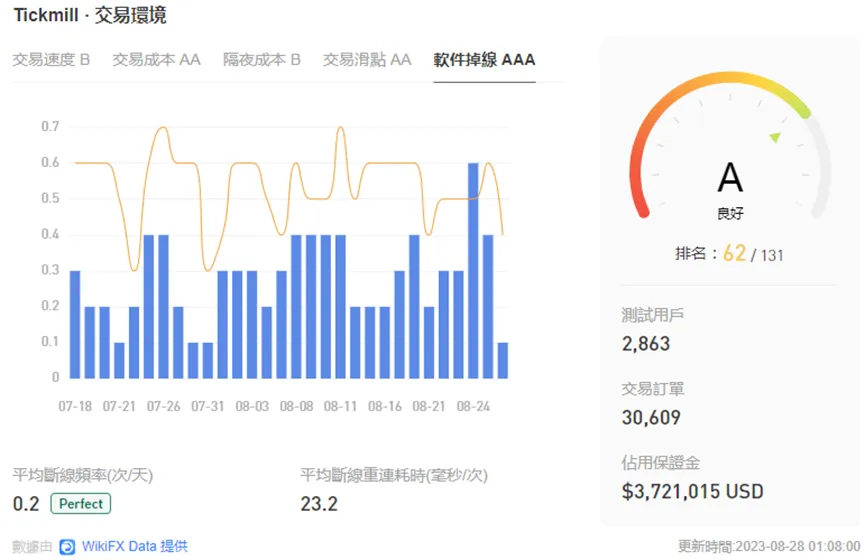Click the 07-31 x-axis date label
The image size is (865, 560).
point(207,407)
